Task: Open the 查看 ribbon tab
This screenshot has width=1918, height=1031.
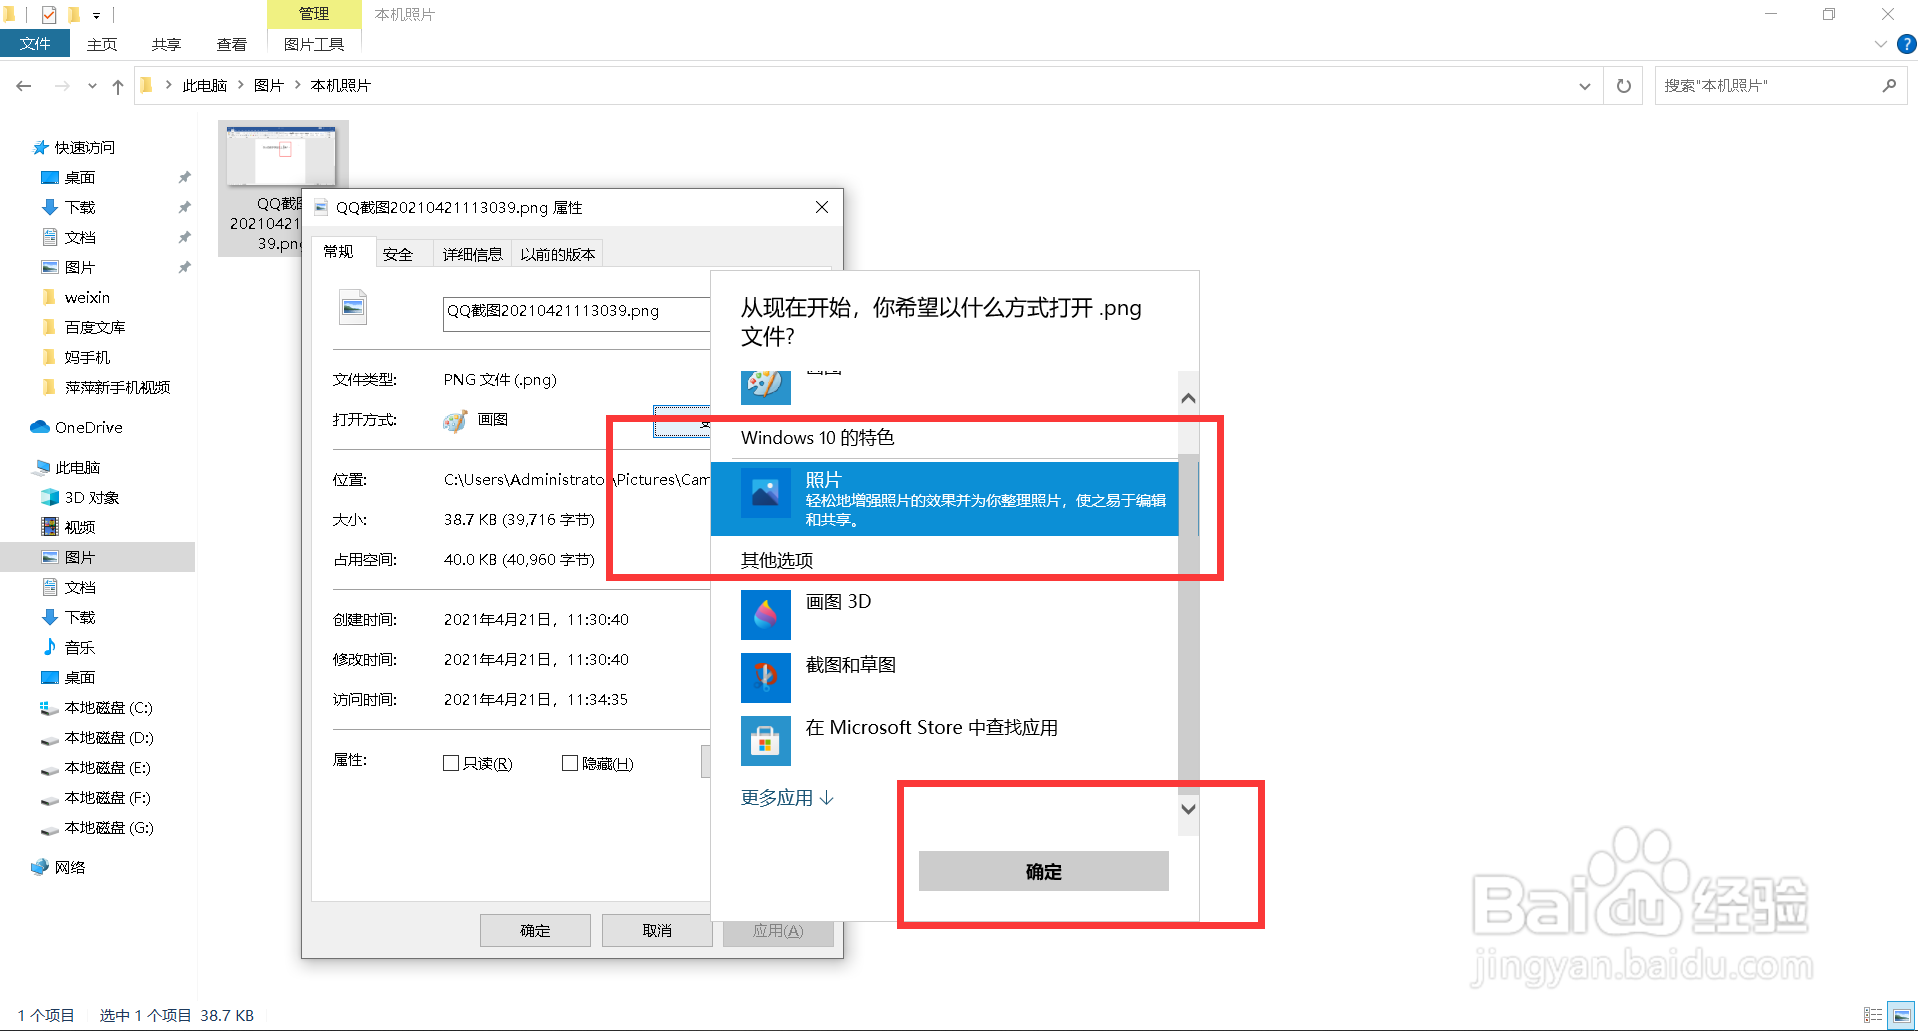Action: tap(232, 44)
